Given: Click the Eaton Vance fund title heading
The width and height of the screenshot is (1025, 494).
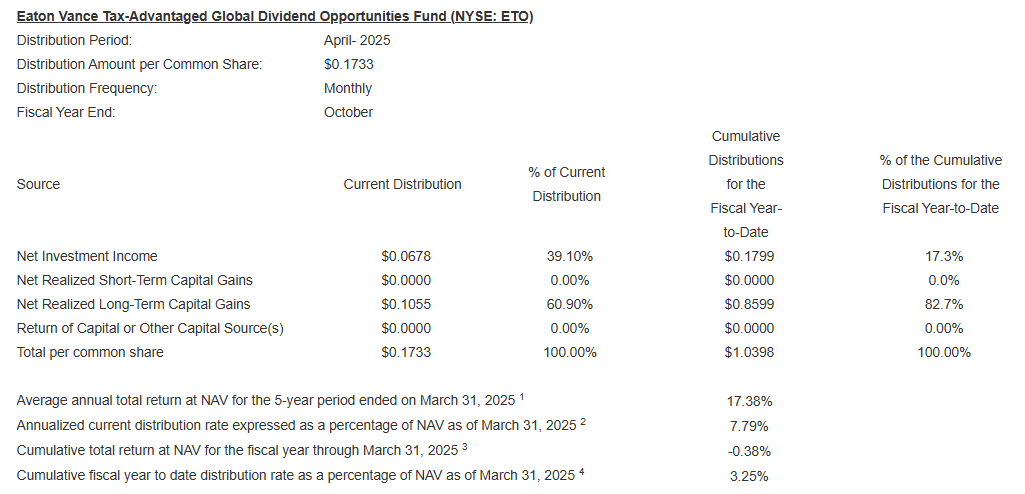Looking at the screenshot, I should (275, 17).
